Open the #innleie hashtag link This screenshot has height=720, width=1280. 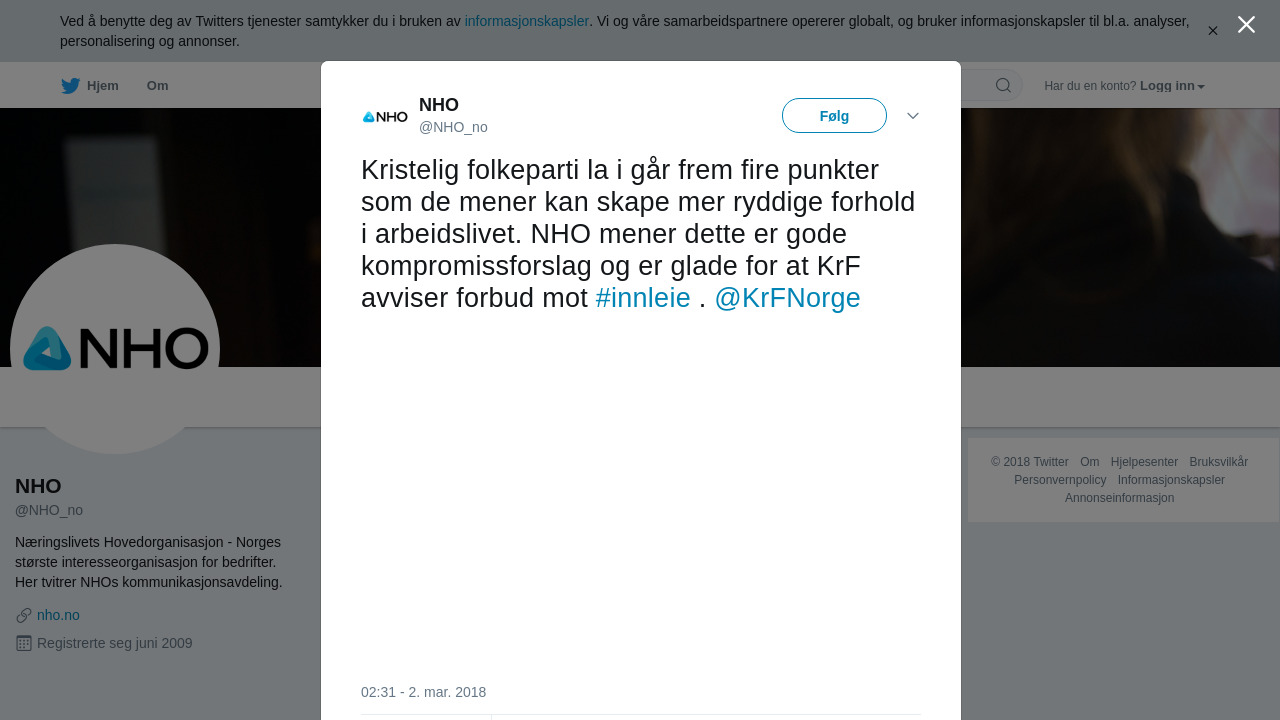coord(643,298)
